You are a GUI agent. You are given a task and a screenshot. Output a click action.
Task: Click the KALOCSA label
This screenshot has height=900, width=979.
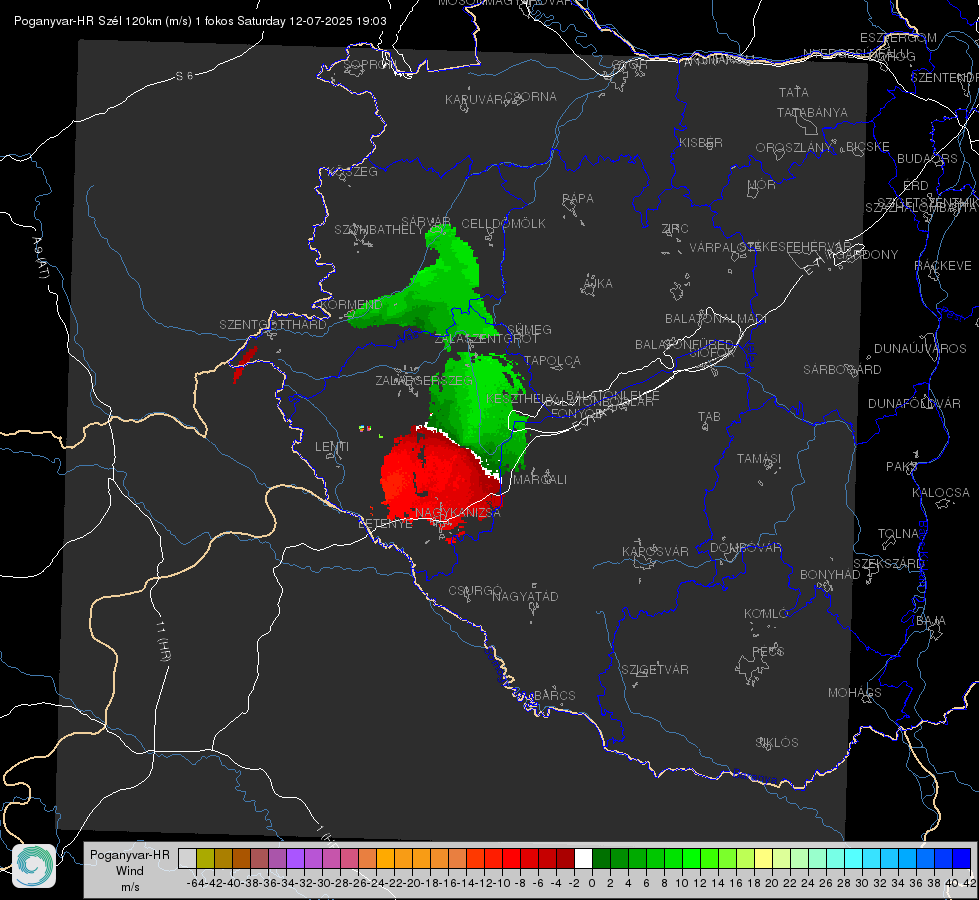[941, 493]
